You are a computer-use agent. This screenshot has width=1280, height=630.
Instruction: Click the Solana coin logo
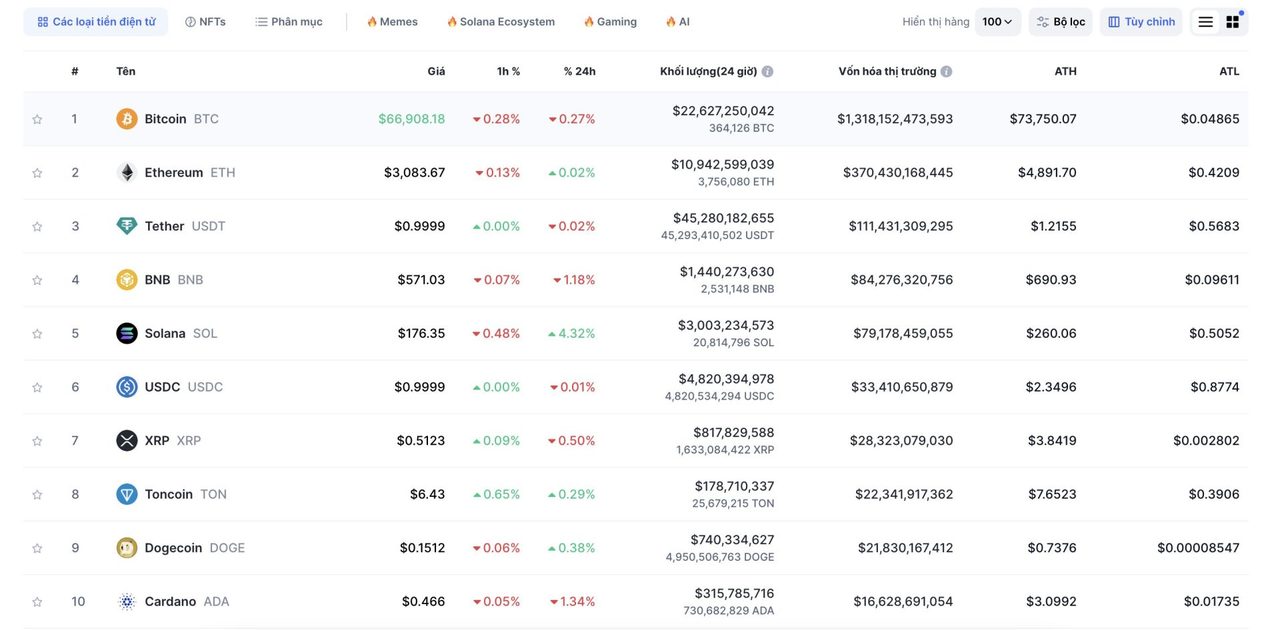pyautogui.click(x=127, y=334)
